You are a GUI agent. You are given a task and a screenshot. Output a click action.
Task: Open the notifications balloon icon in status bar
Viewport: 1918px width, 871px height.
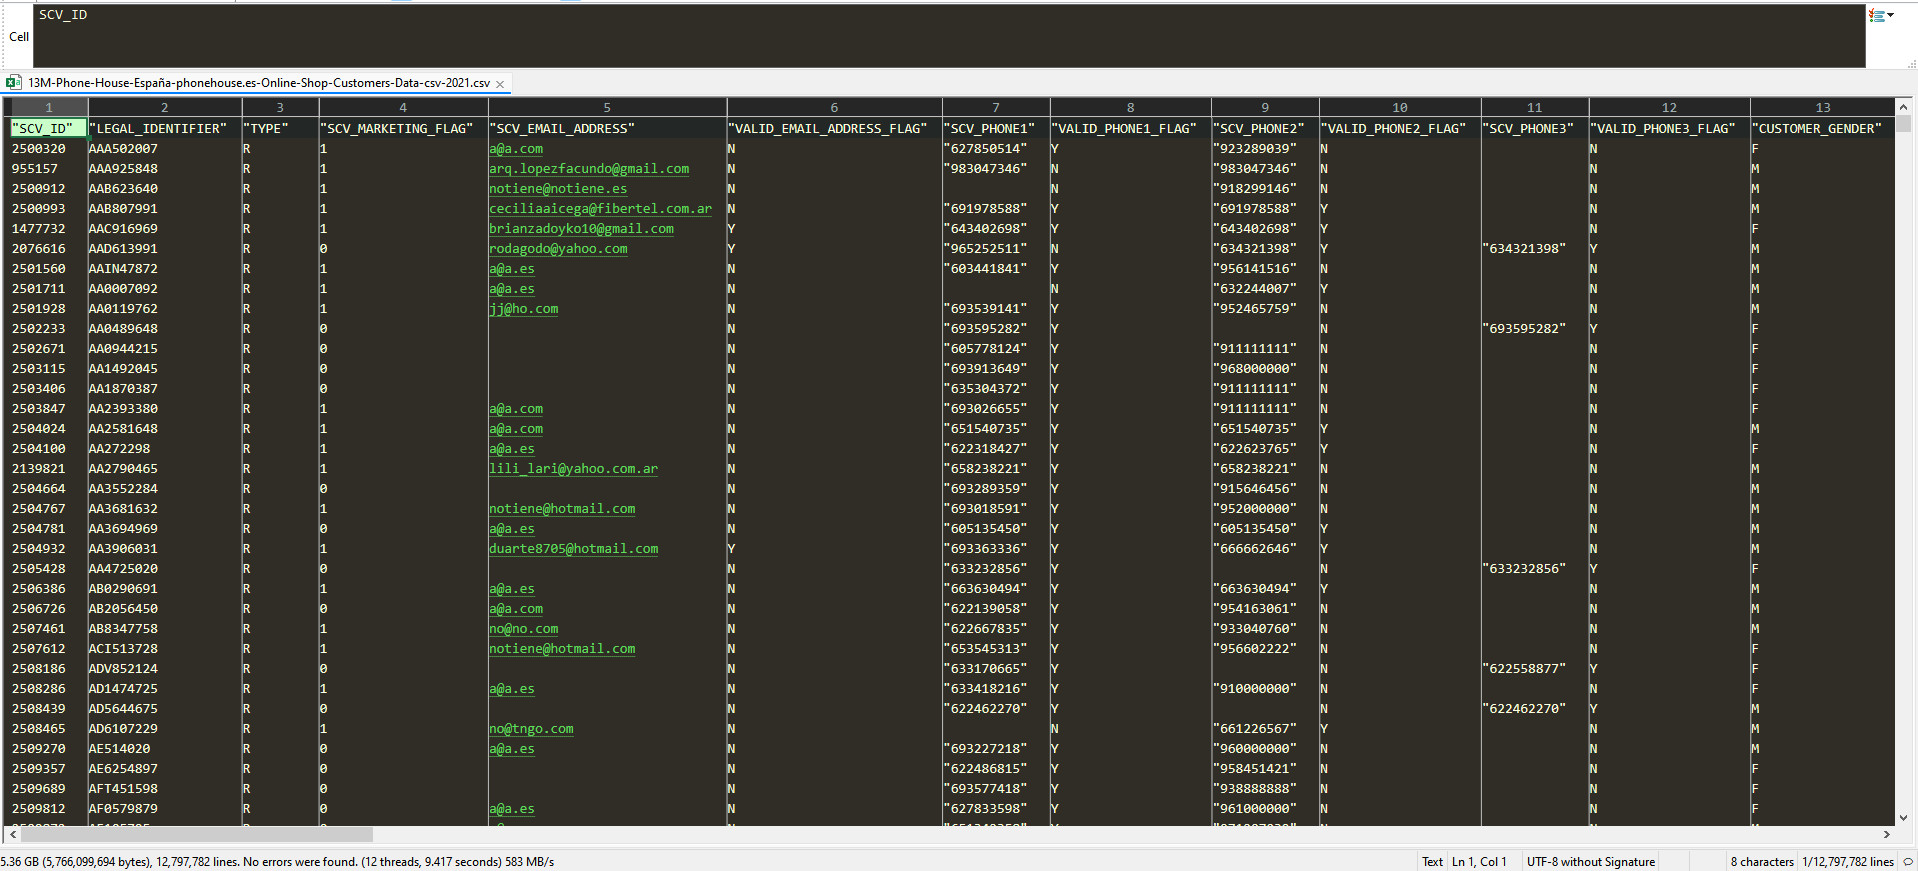click(x=1908, y=861)
